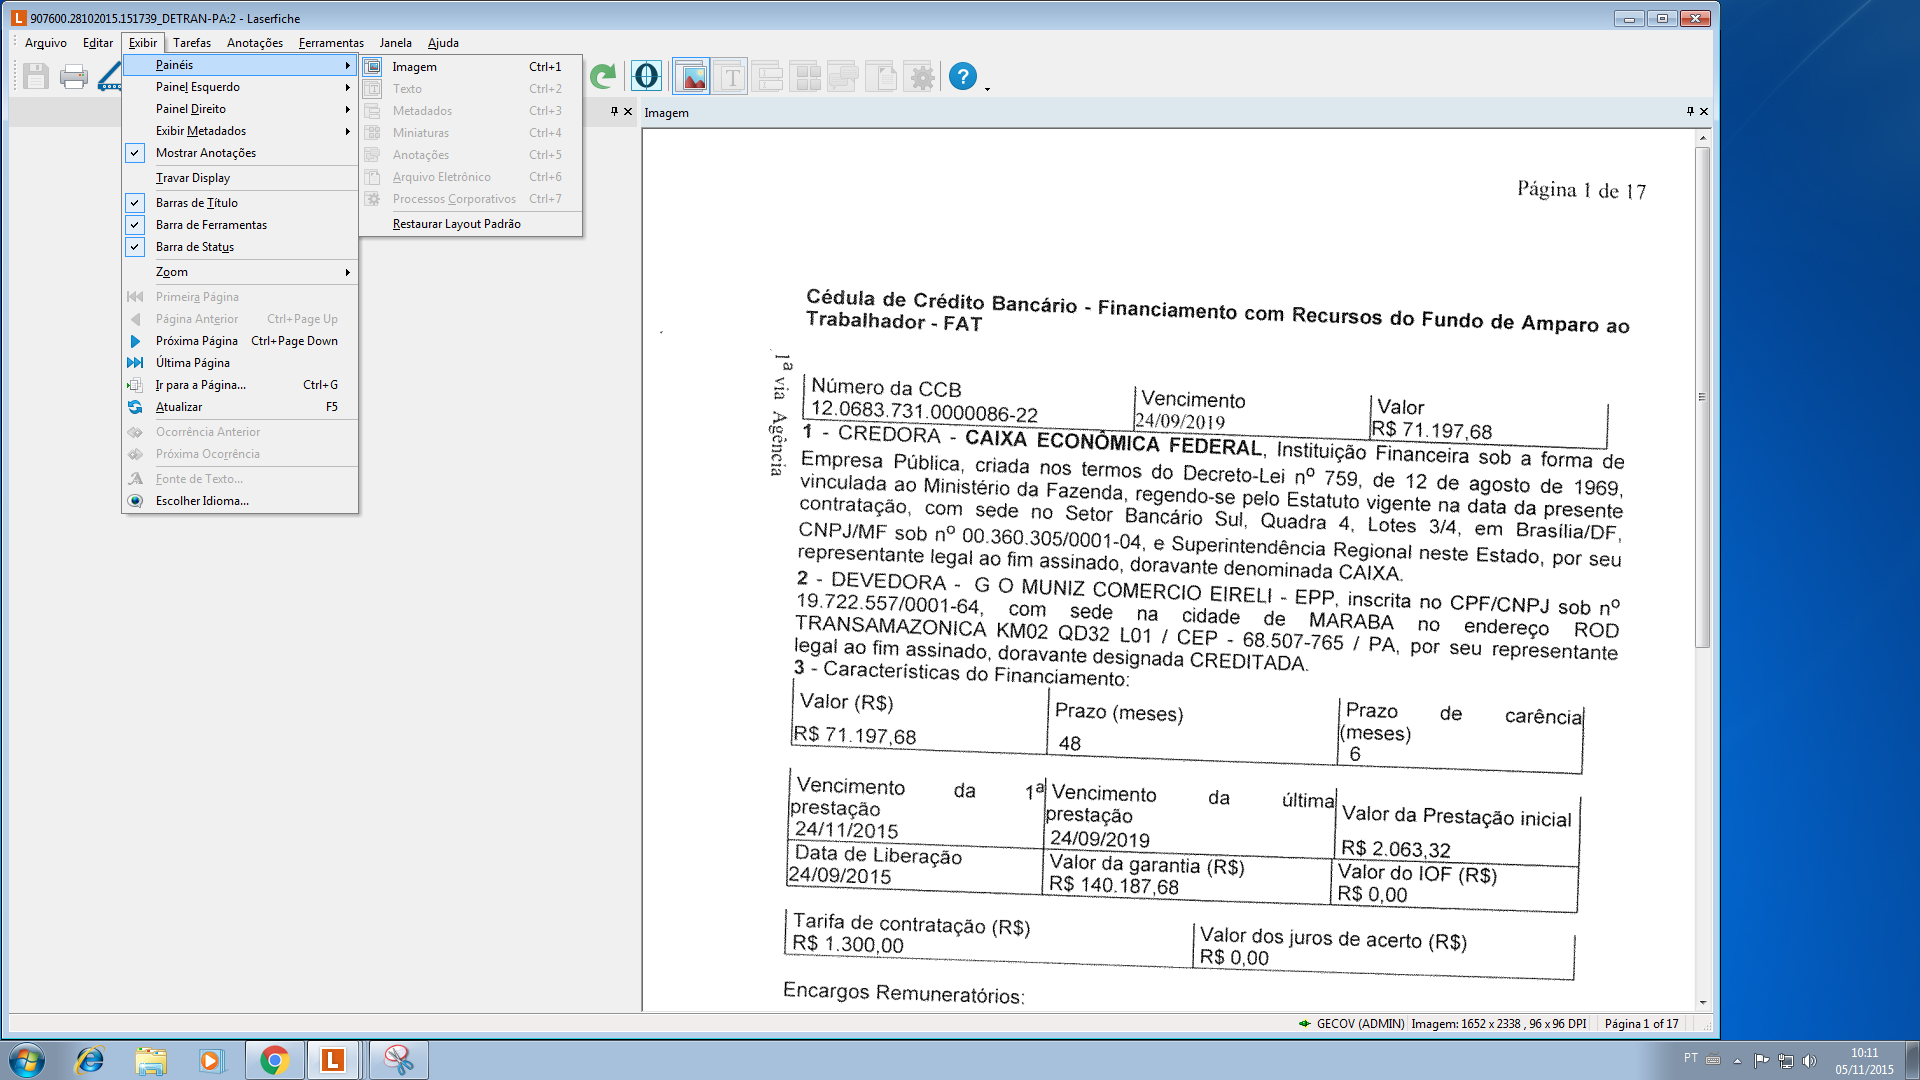This screenshot has width=1920, height=1080.
Task: Toggle the Barras de Título checkbox
Action: pos(196,203)
